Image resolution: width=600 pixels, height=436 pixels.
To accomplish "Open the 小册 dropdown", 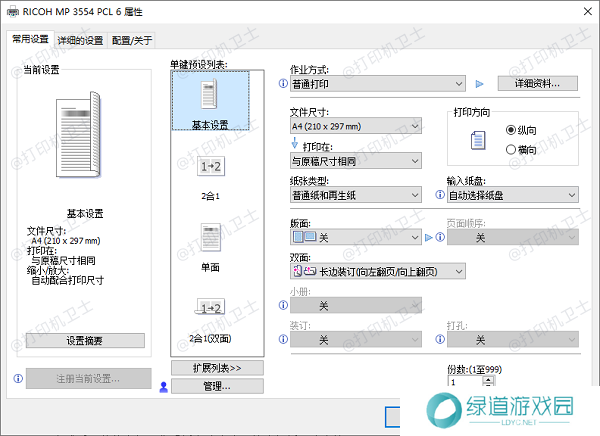I will pos(356,305).
